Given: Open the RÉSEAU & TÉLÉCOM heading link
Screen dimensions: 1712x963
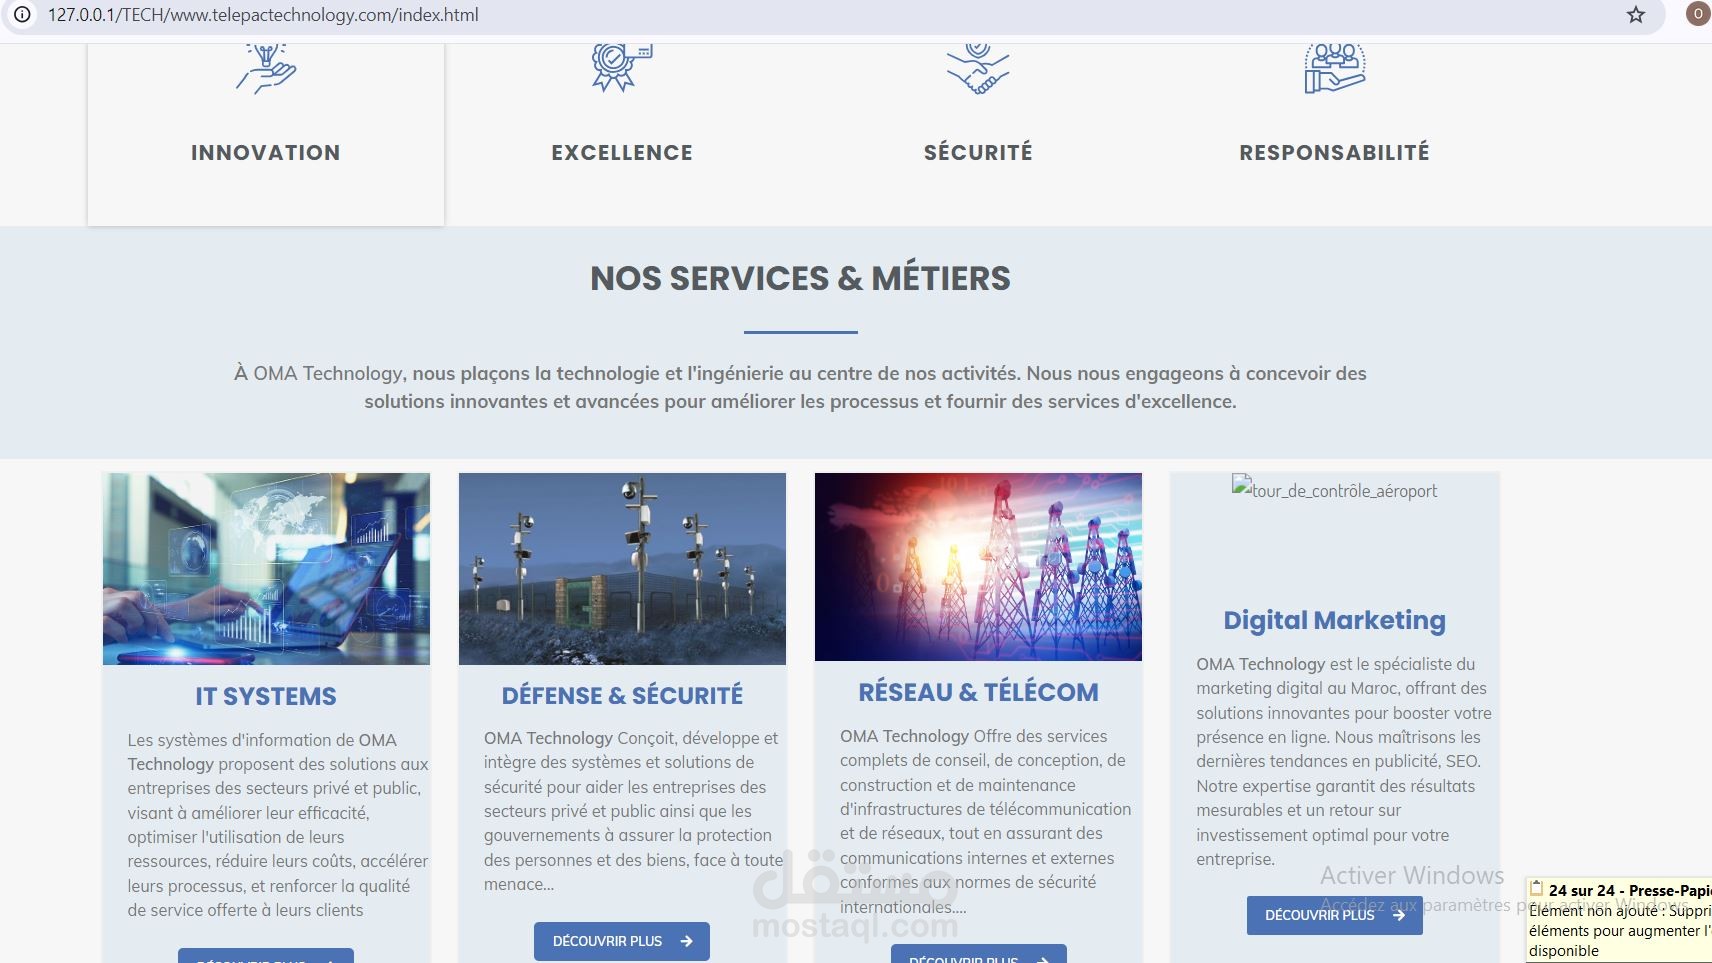Looking at the screenshot, I should 978,692.
